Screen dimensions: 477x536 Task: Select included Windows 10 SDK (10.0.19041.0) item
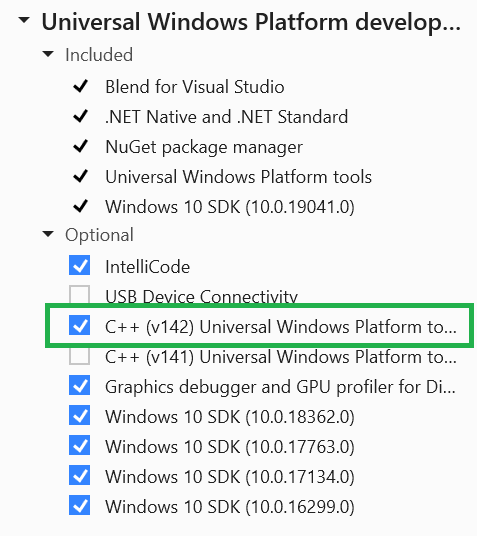pyautogui.click(x=230, y=207)
